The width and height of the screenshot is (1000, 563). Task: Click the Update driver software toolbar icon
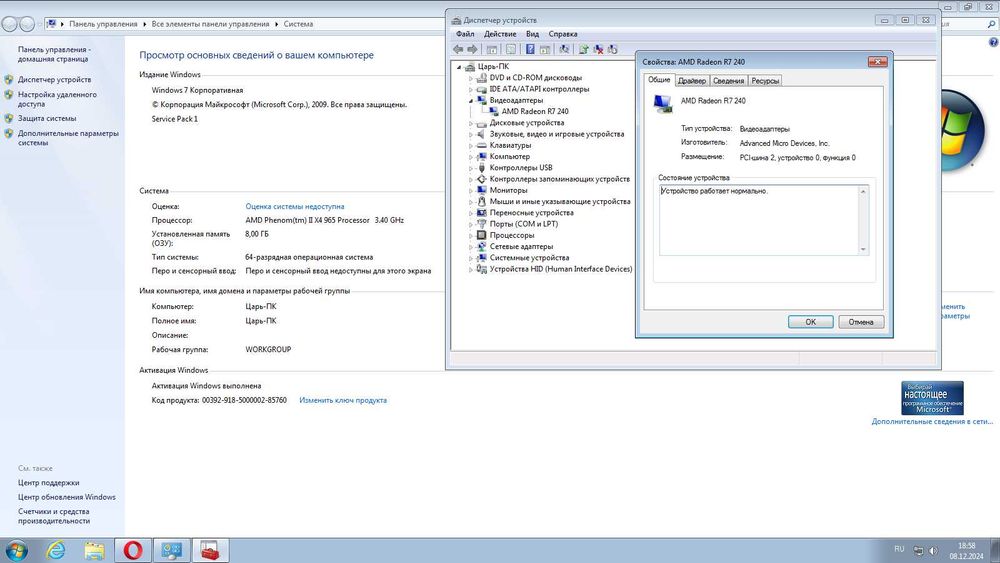click(583, 49)
